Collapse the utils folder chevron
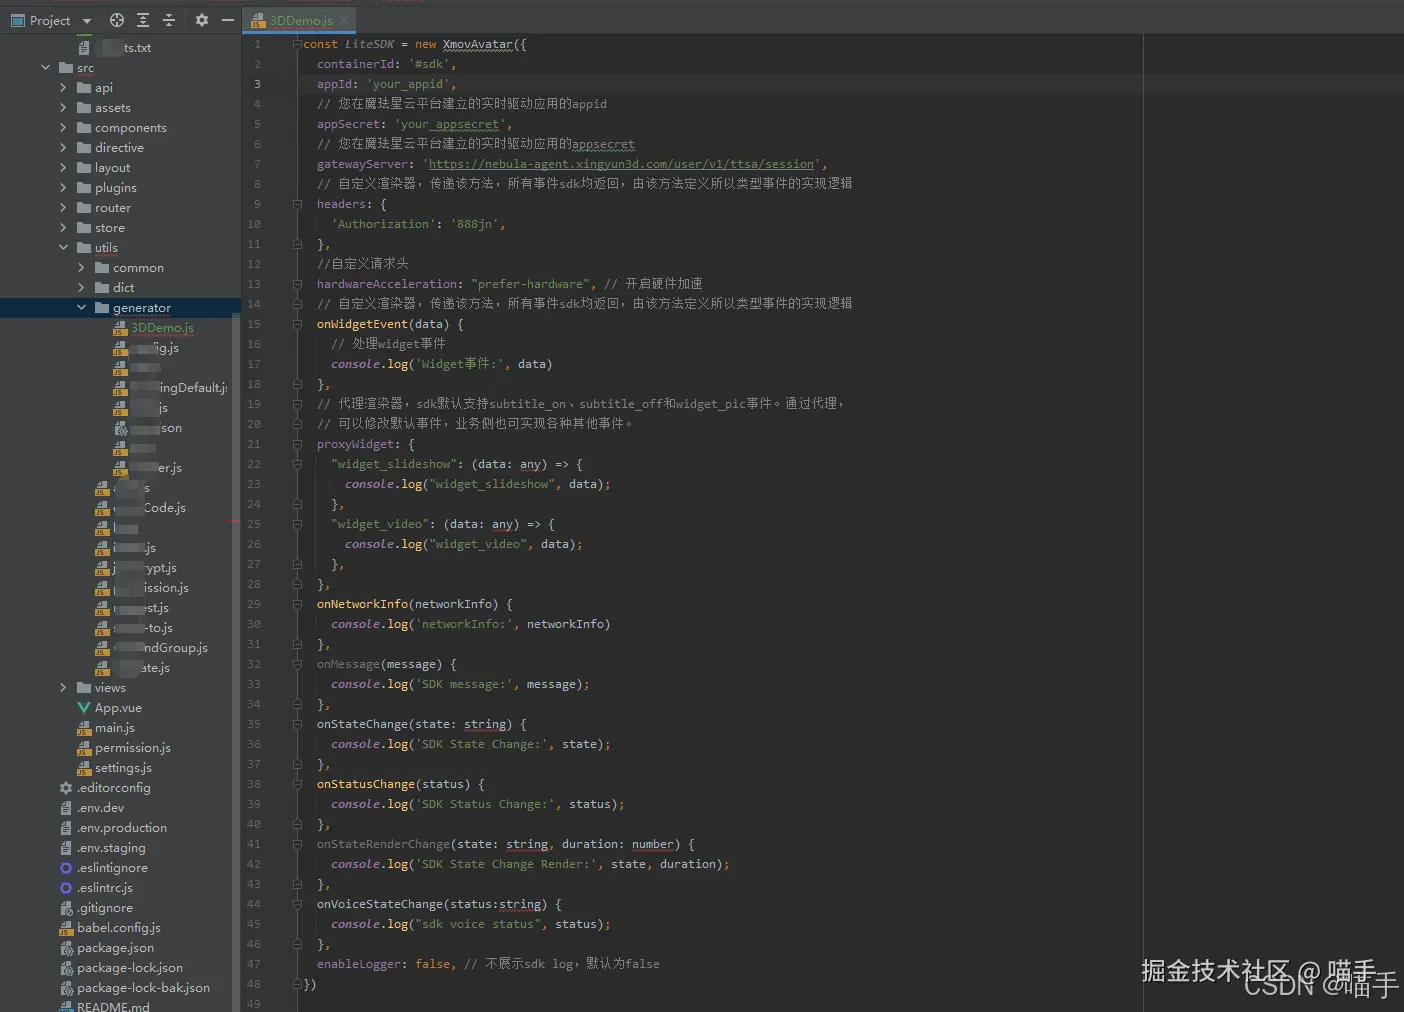The image size is (1404, 1012). click(63, 248)
